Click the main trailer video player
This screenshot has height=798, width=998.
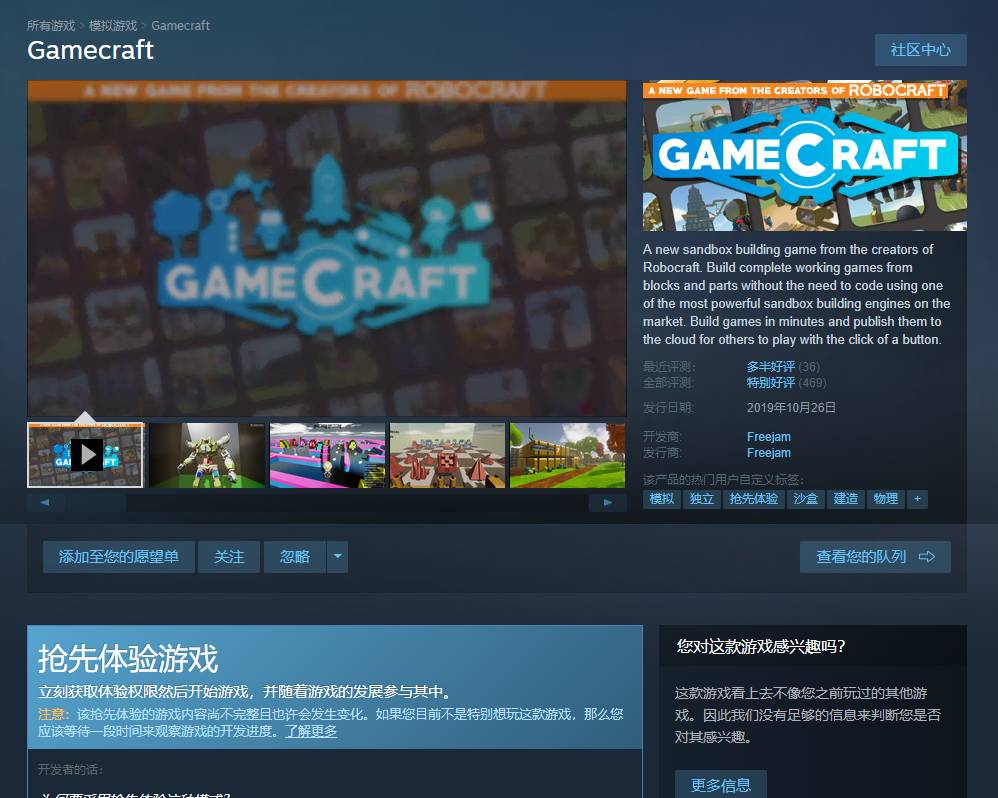tap(327, 248)
